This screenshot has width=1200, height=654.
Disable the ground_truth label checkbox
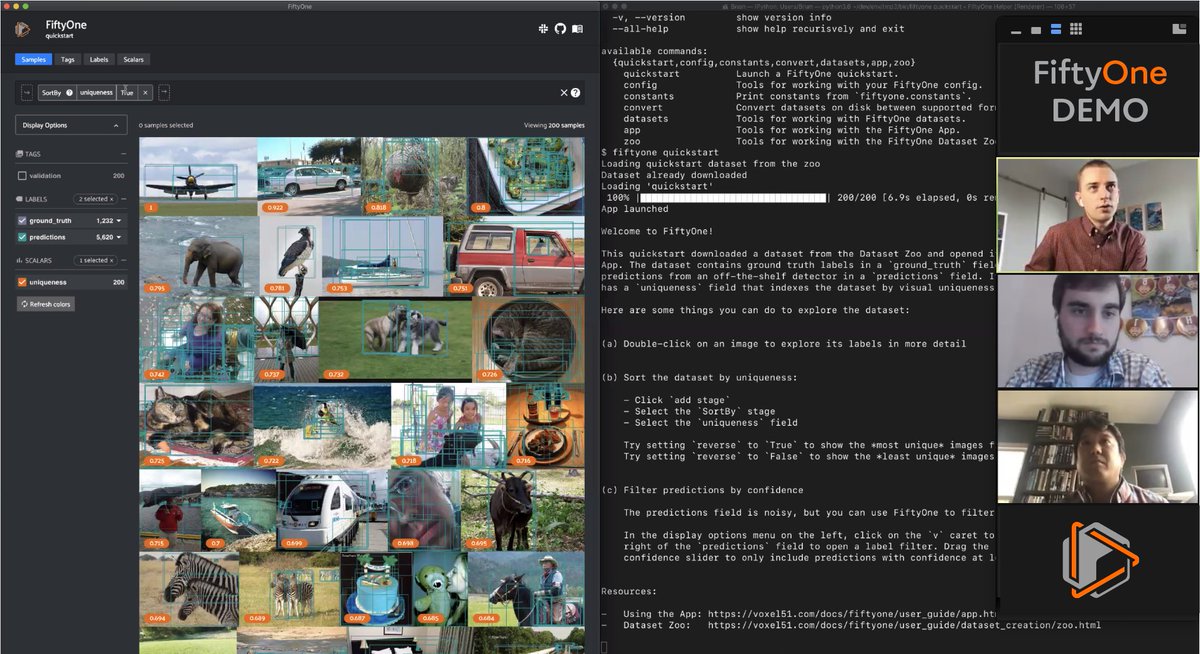coord(22,220)
